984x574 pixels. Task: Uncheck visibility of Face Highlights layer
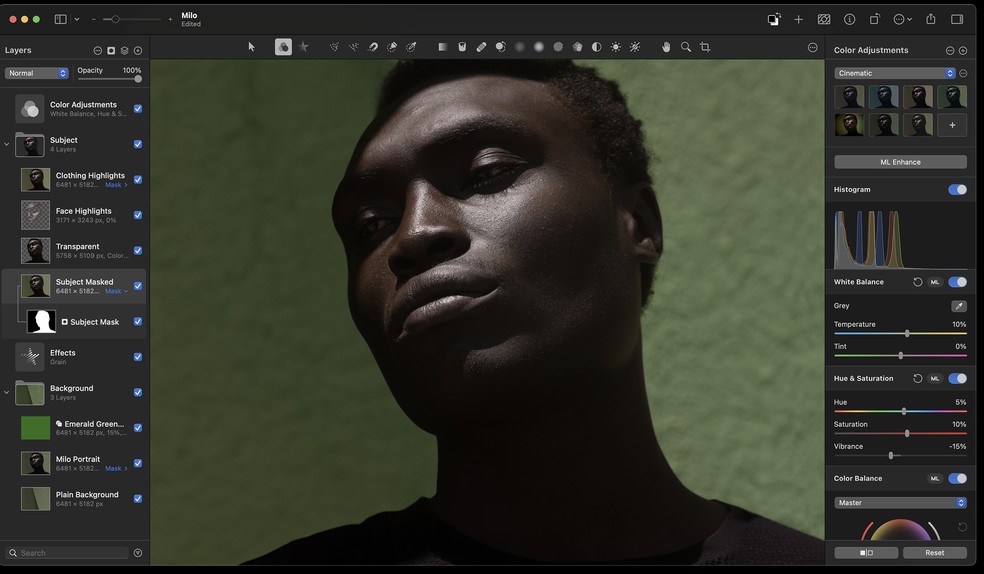(x=138, y=215)
